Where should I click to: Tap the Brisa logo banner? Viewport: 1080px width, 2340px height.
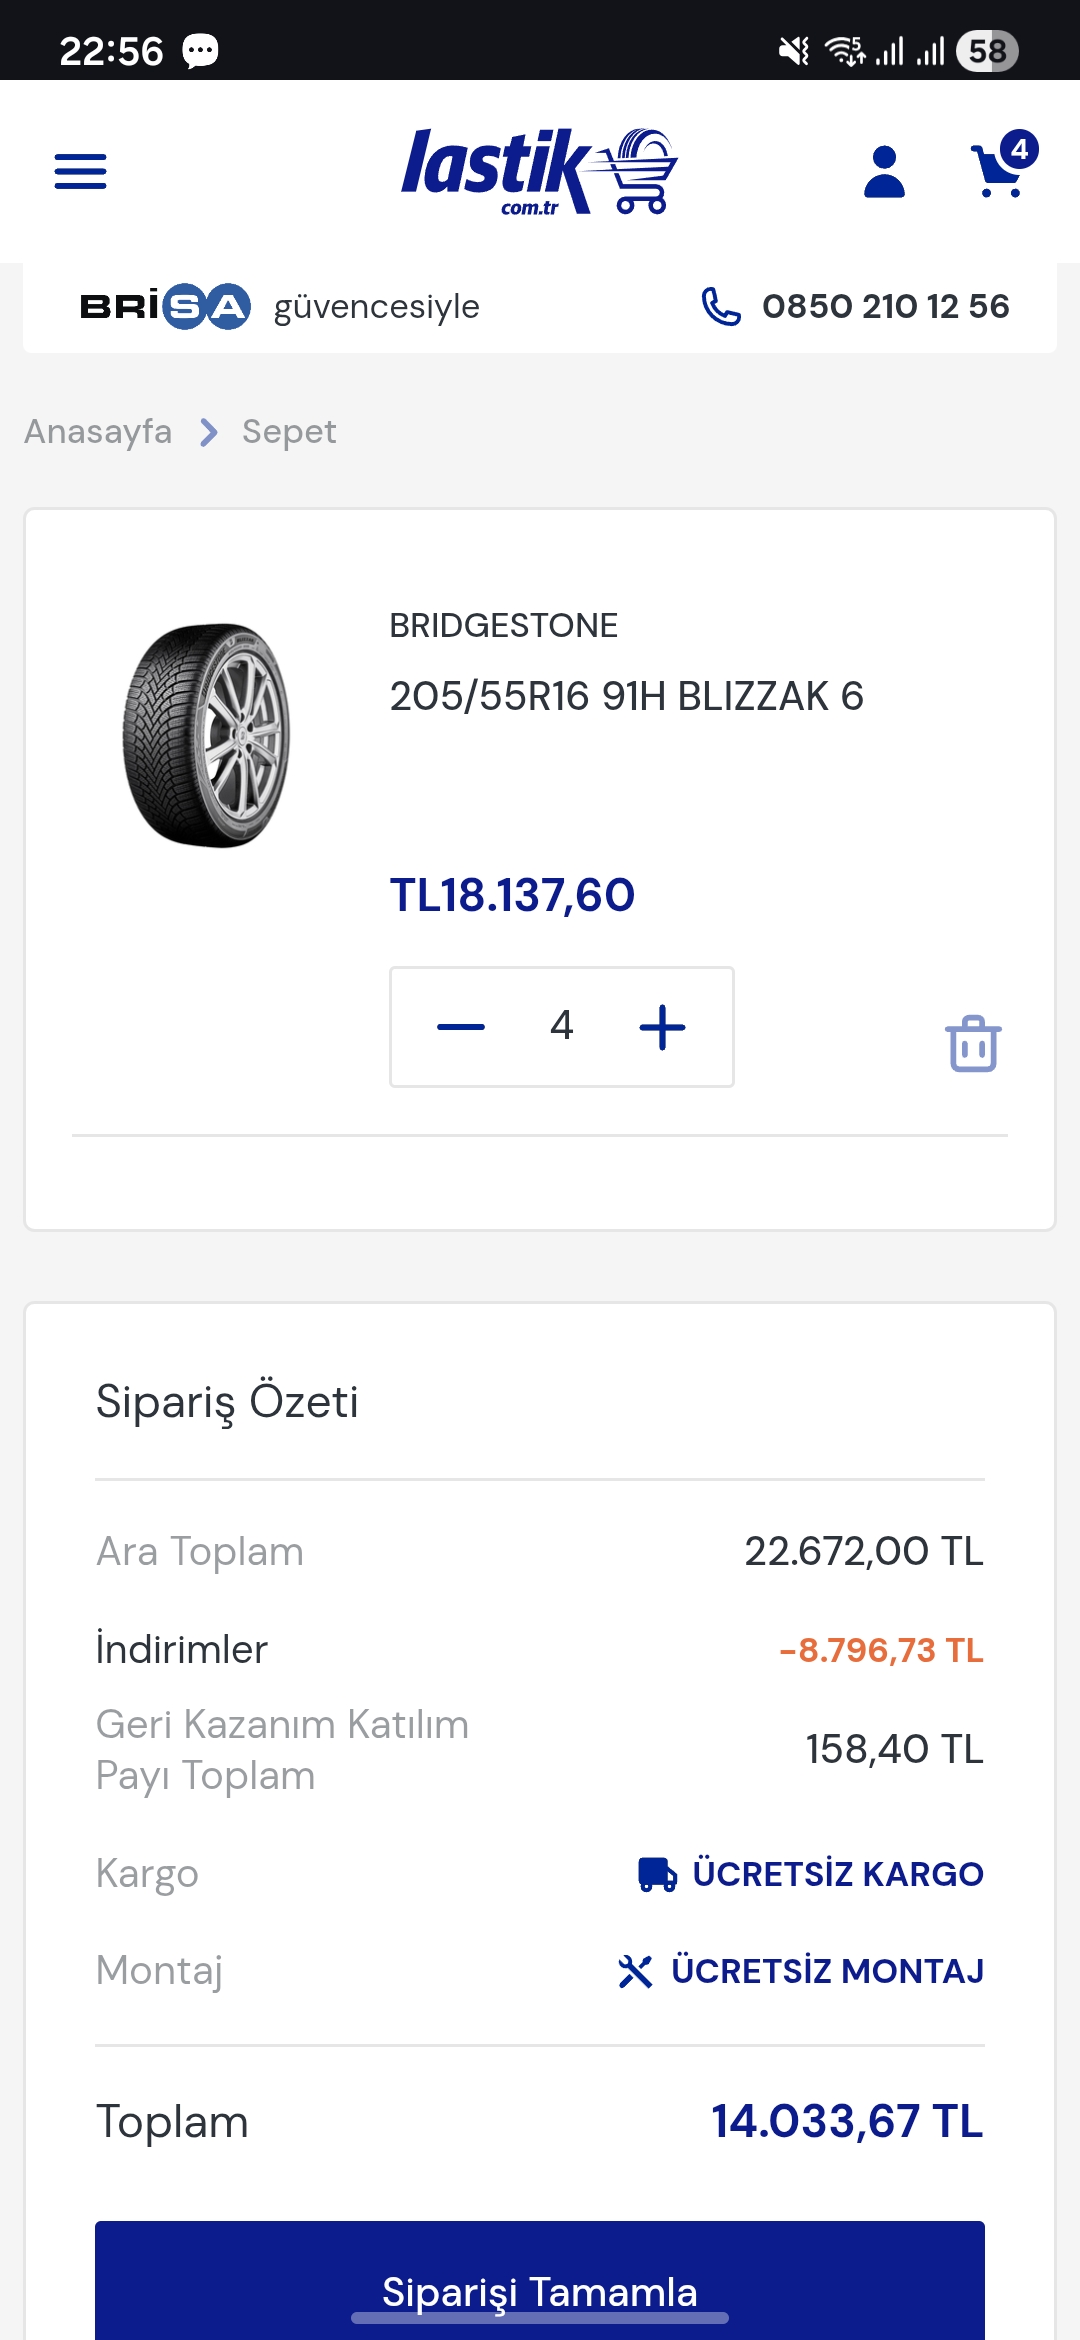(x=165, y=306)
